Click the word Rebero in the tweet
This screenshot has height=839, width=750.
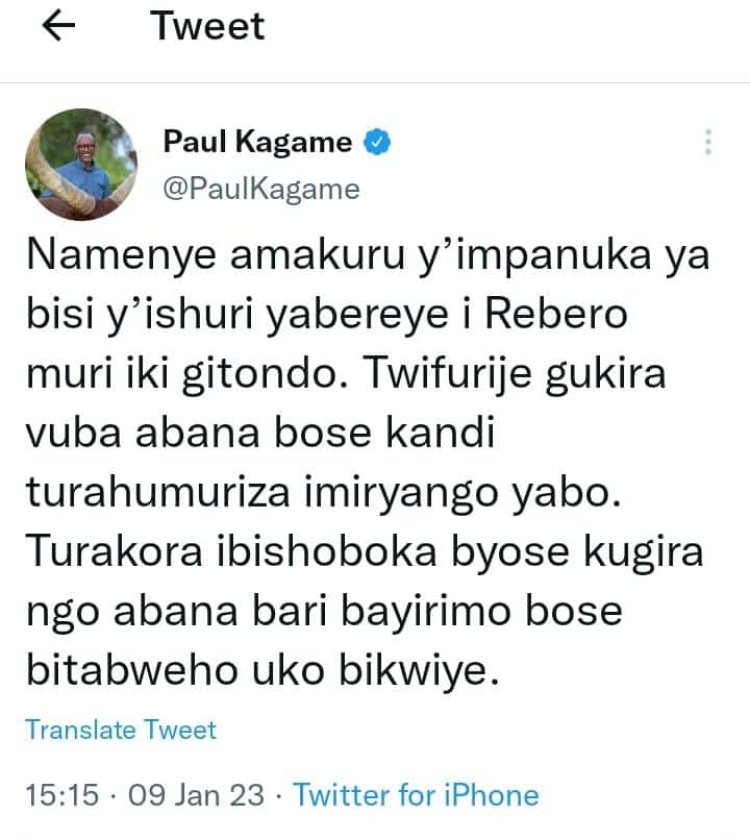point(556,314)
